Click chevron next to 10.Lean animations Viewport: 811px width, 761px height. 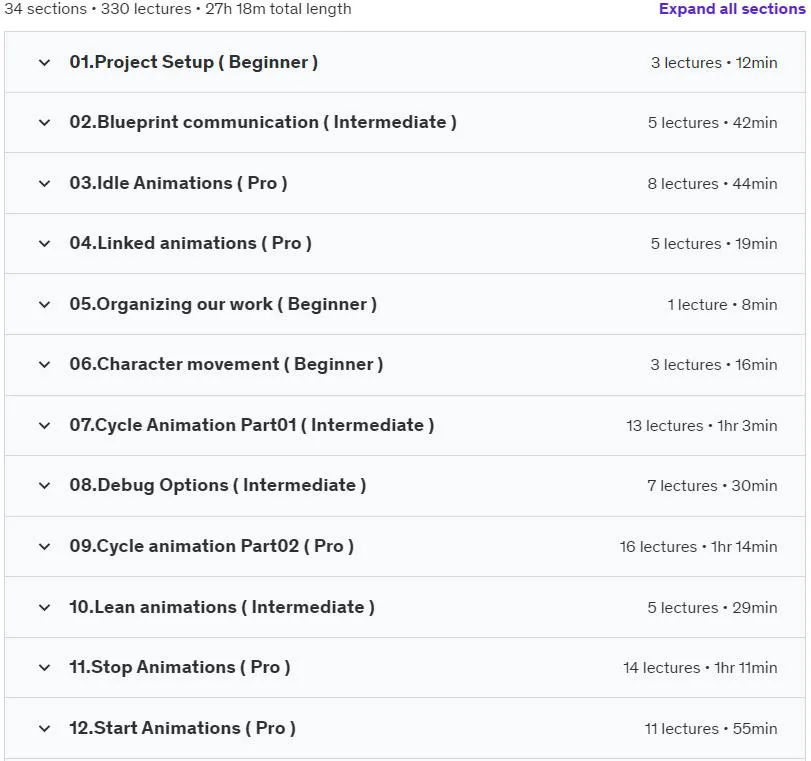click(44, 608)
